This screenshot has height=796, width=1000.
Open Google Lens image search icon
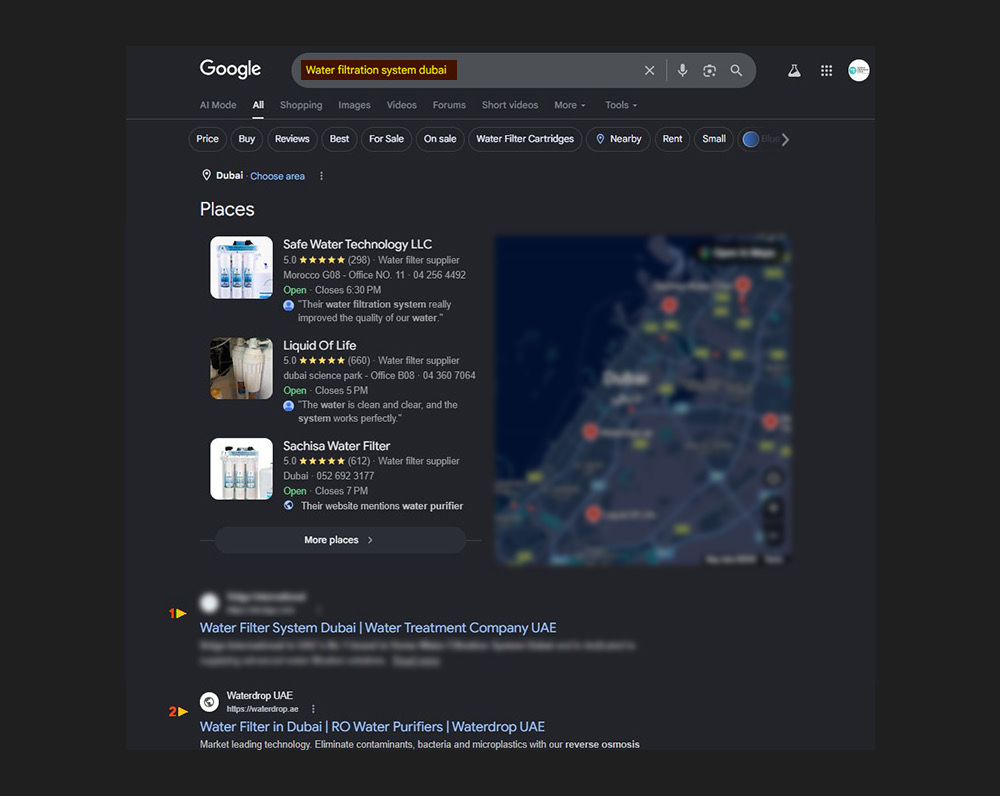(709, 70)
